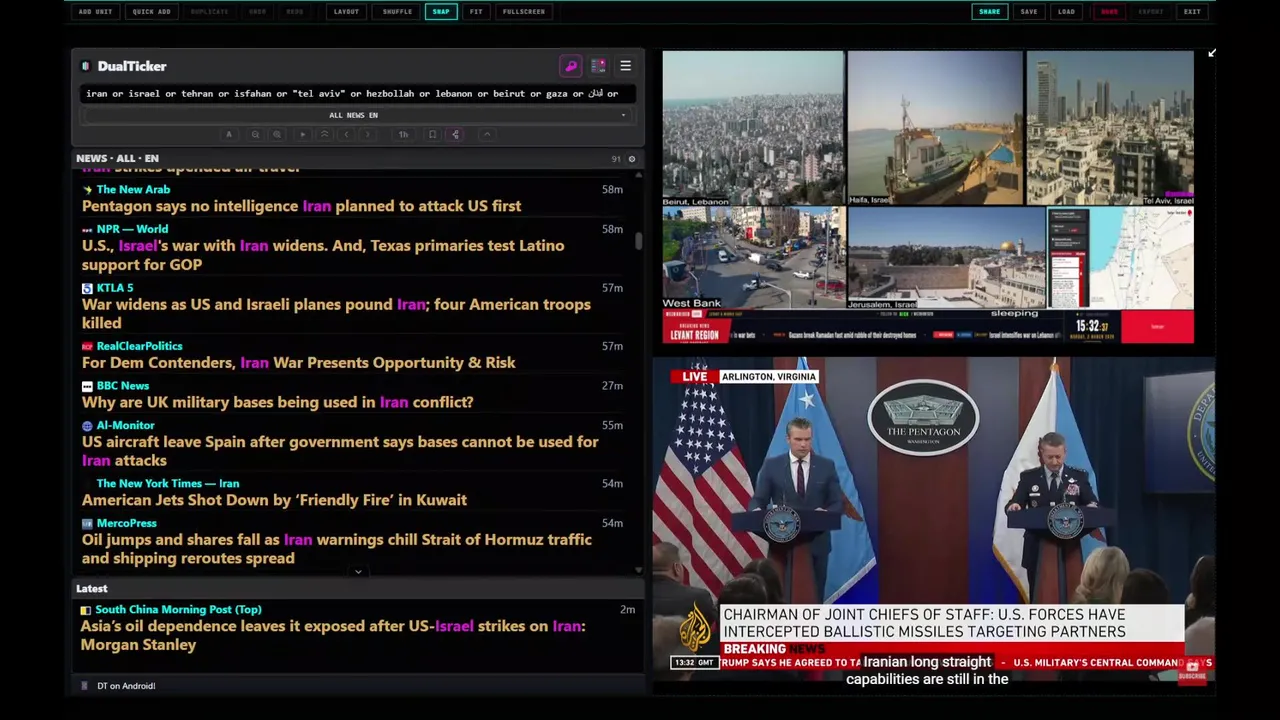Open KTLA 5 headline 'War widens as US and Israeli planes'
1280x720 pixels.
coord(336,313)
